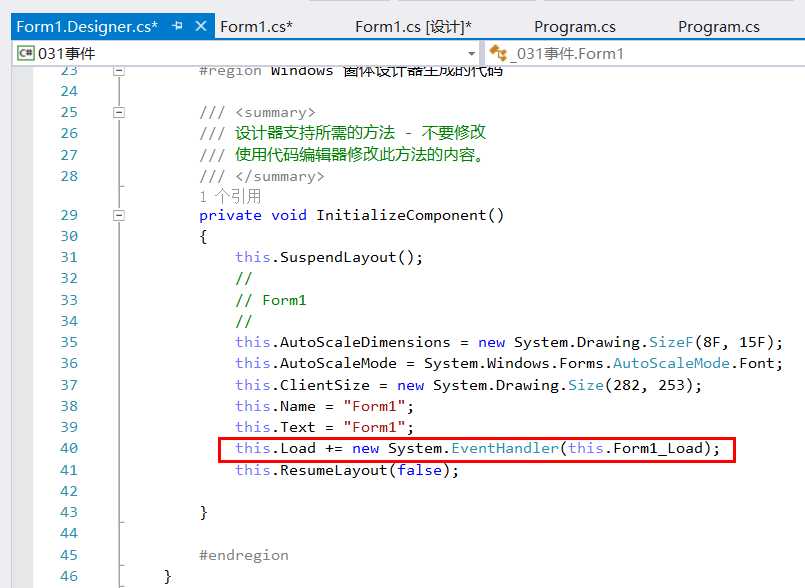This screenshot has width=805, height=588.
Task: Click 'Form1_Load' on line 40
Action: pos(658,448)
